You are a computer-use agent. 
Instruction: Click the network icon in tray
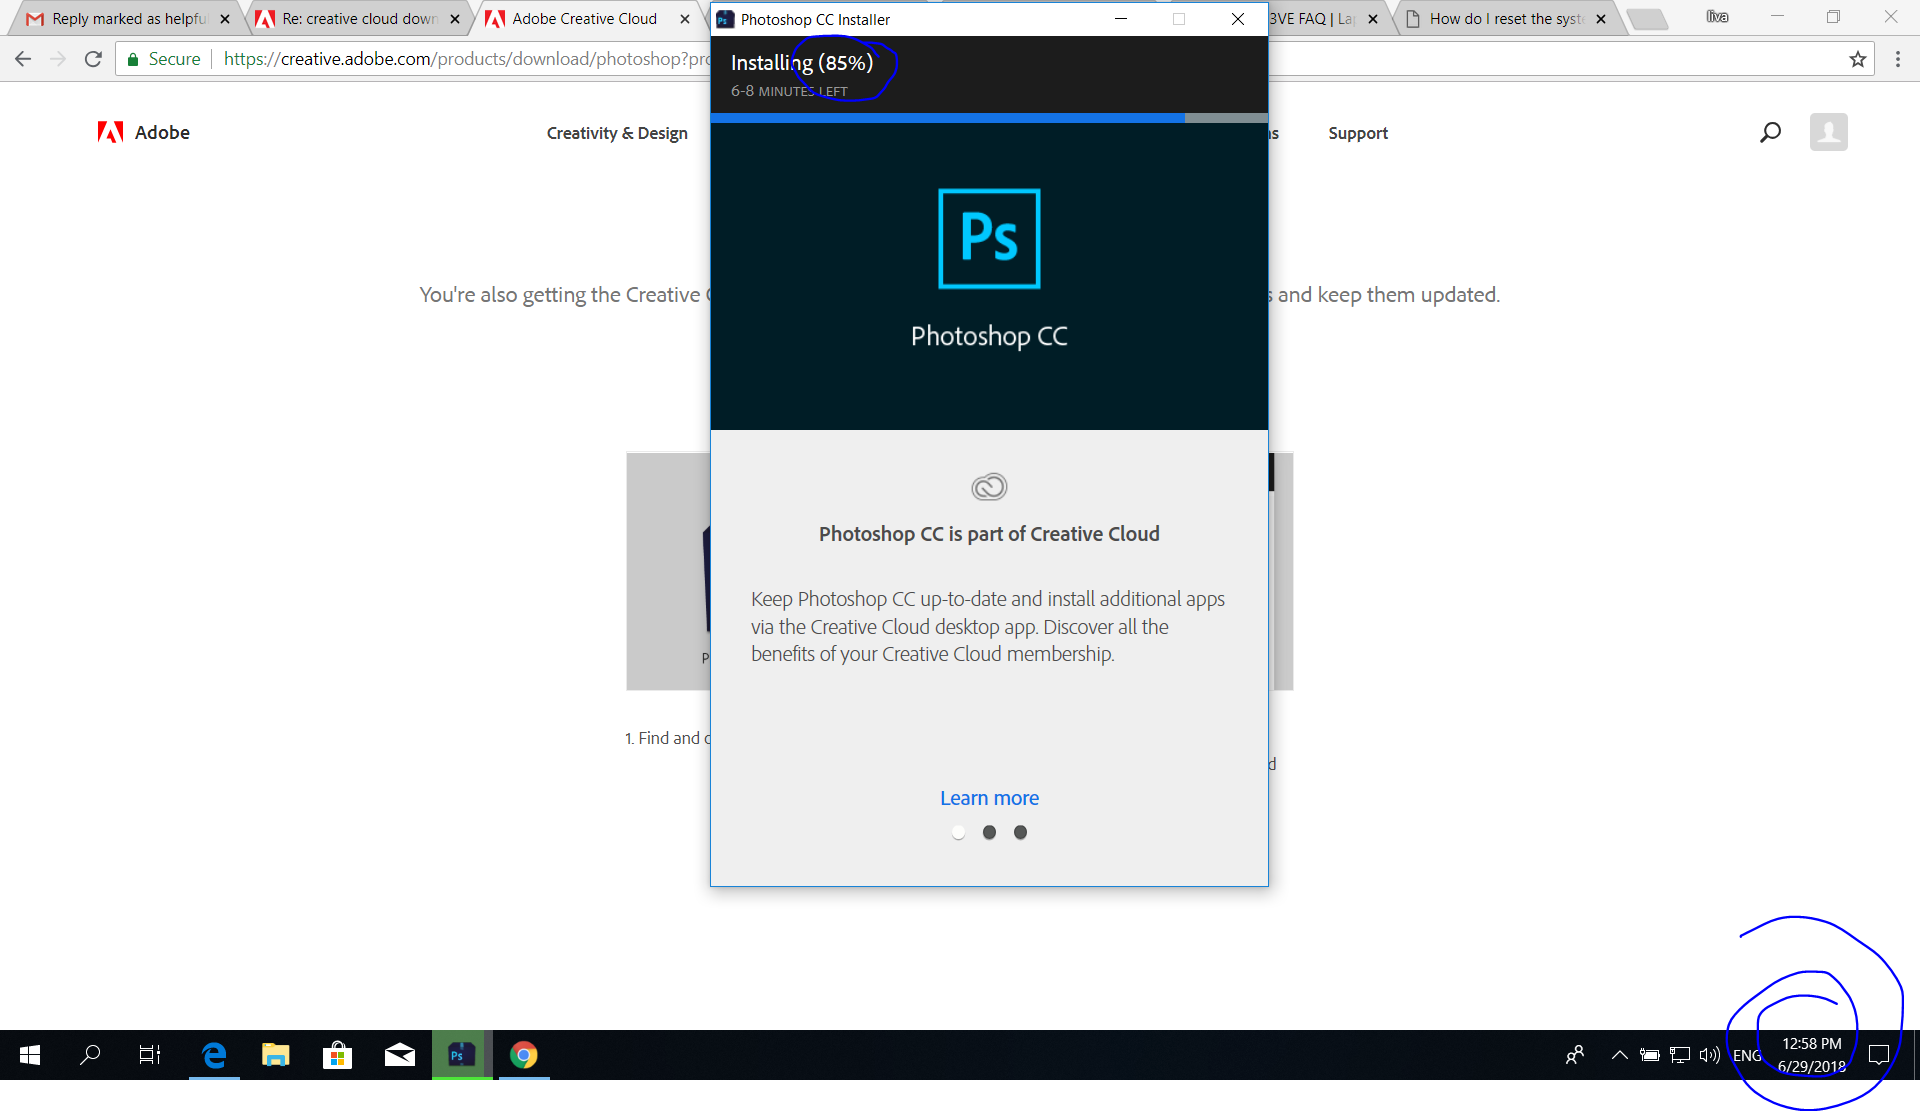(x=1680, y=1055)
